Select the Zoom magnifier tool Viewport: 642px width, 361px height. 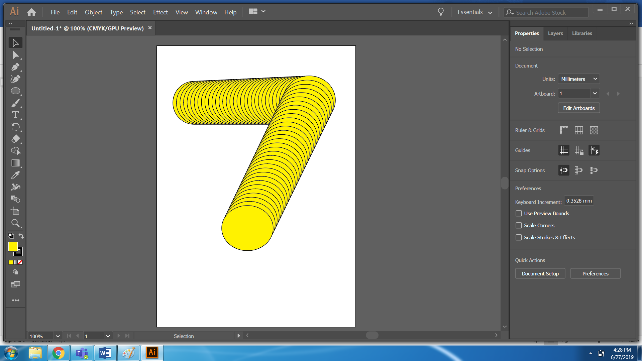(16, 223)
